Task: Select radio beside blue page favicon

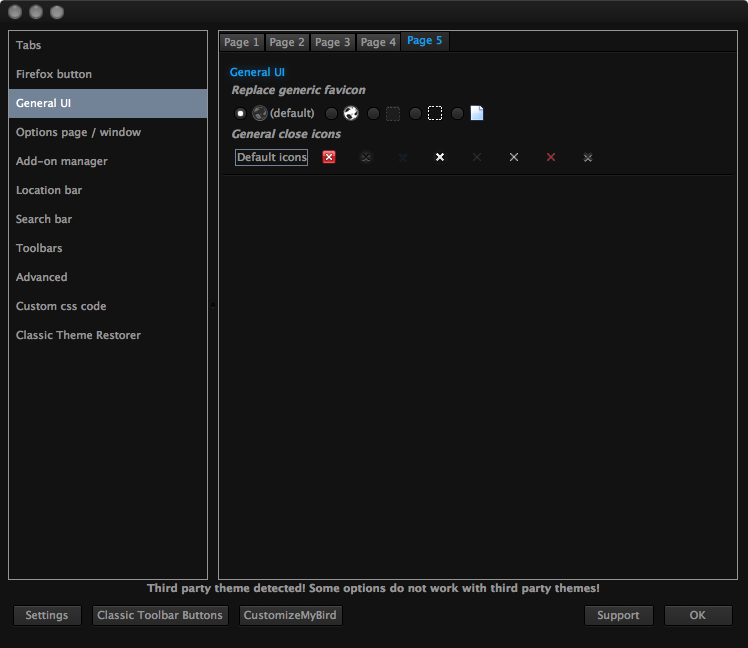Action: (457, 113)
